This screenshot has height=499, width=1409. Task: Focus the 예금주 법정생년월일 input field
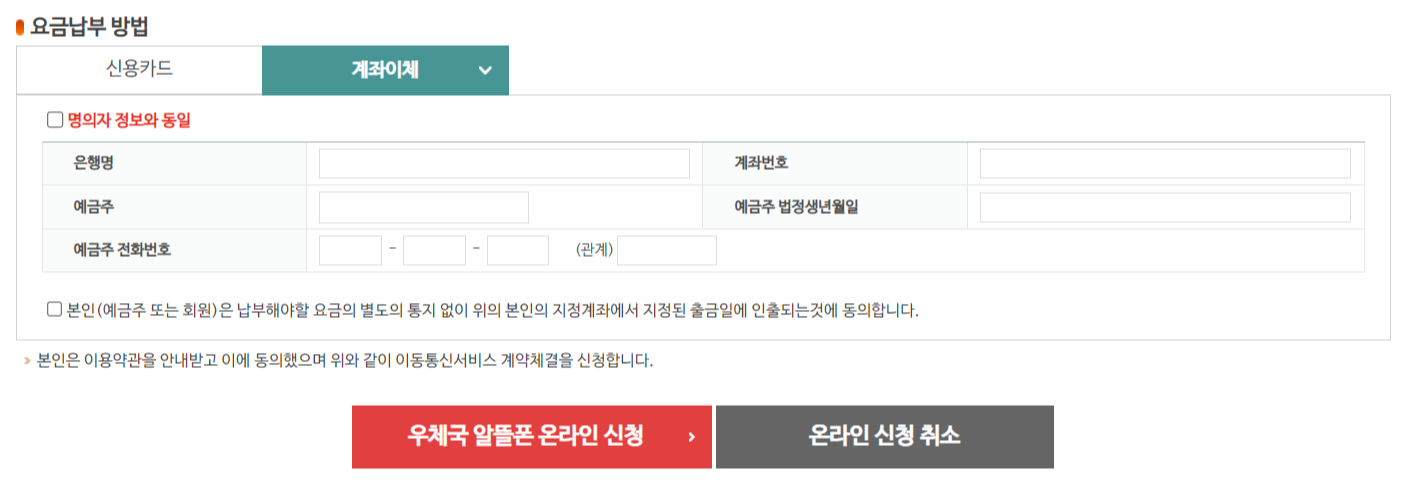[x=1165, y=208]
